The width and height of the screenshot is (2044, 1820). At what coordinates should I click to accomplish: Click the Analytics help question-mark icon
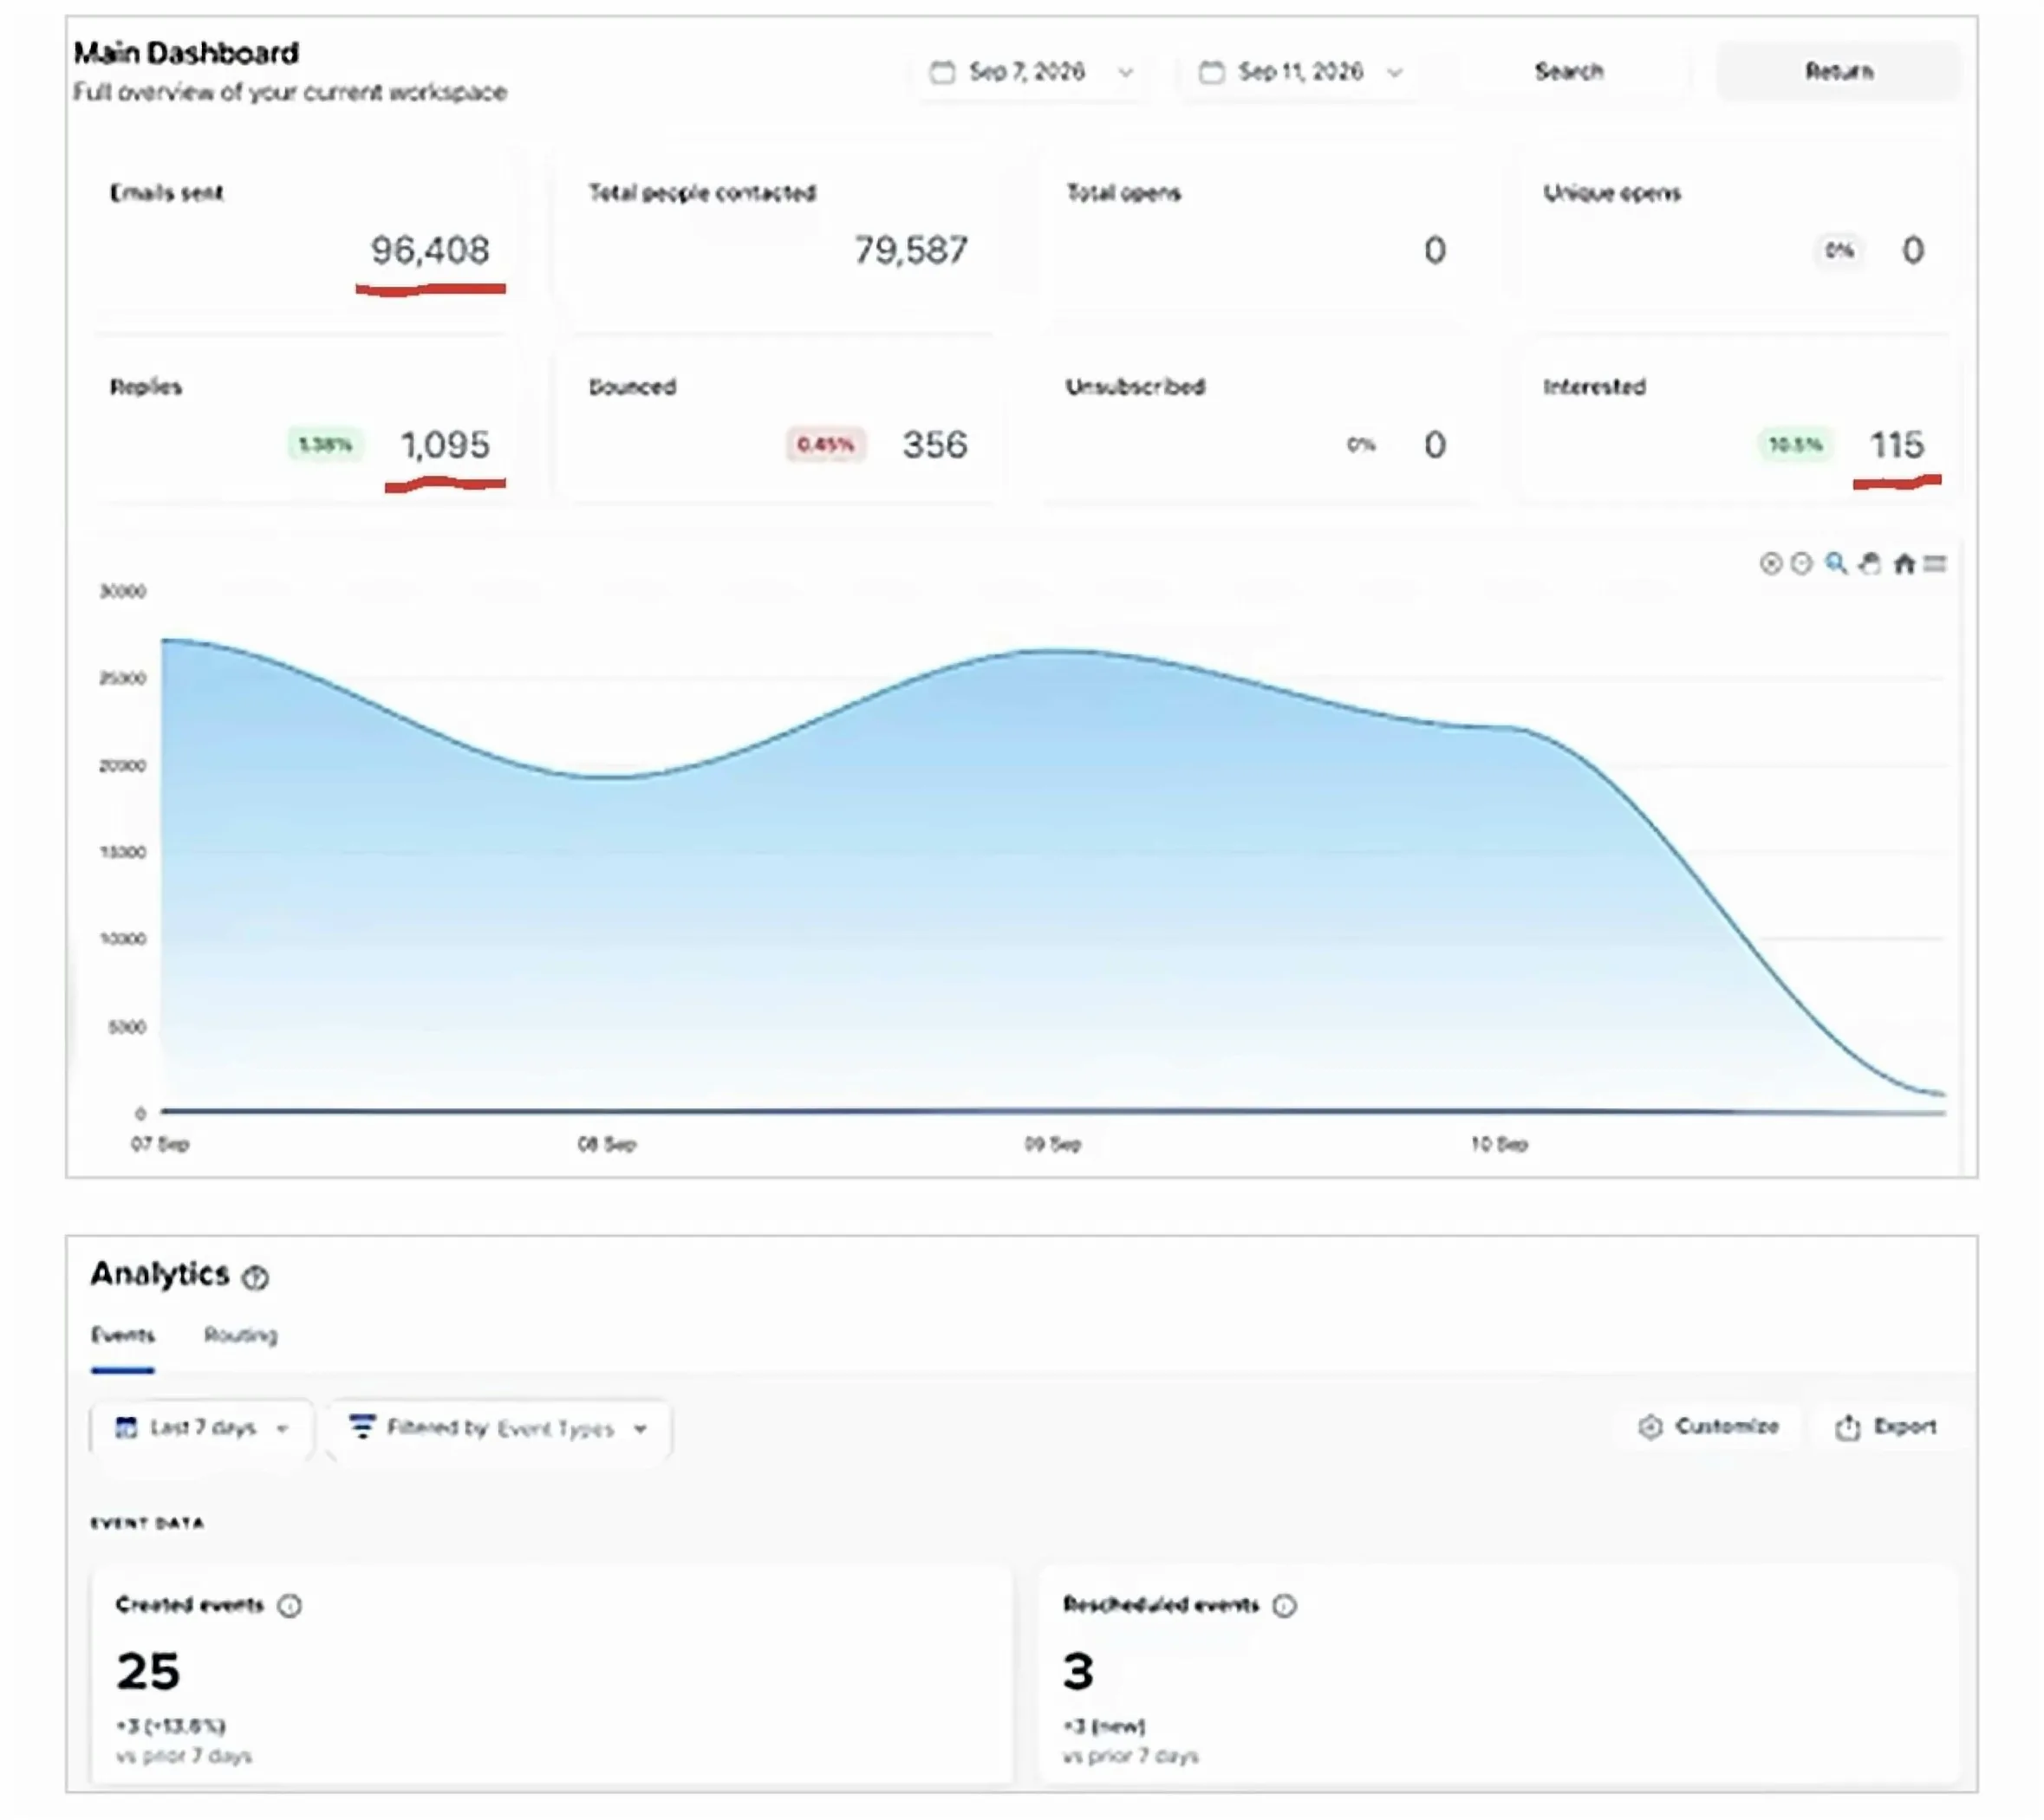point(256,1277)
